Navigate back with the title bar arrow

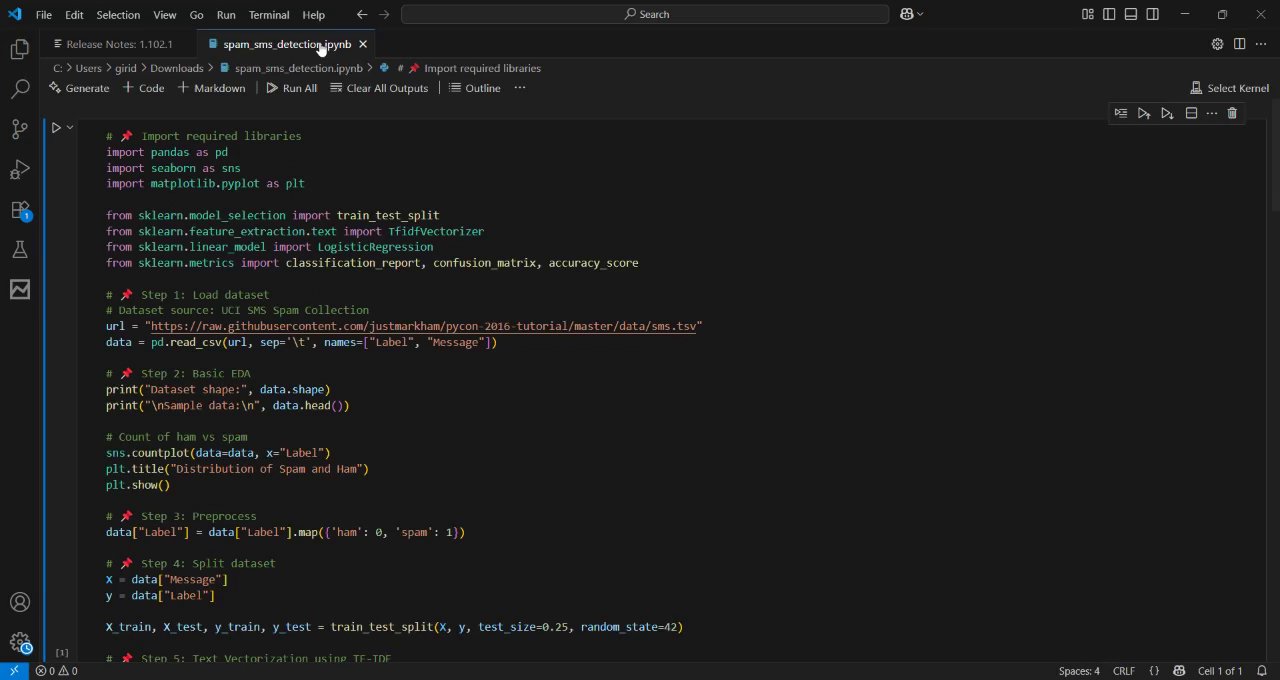pyautogui.click(x=362, y=14)
